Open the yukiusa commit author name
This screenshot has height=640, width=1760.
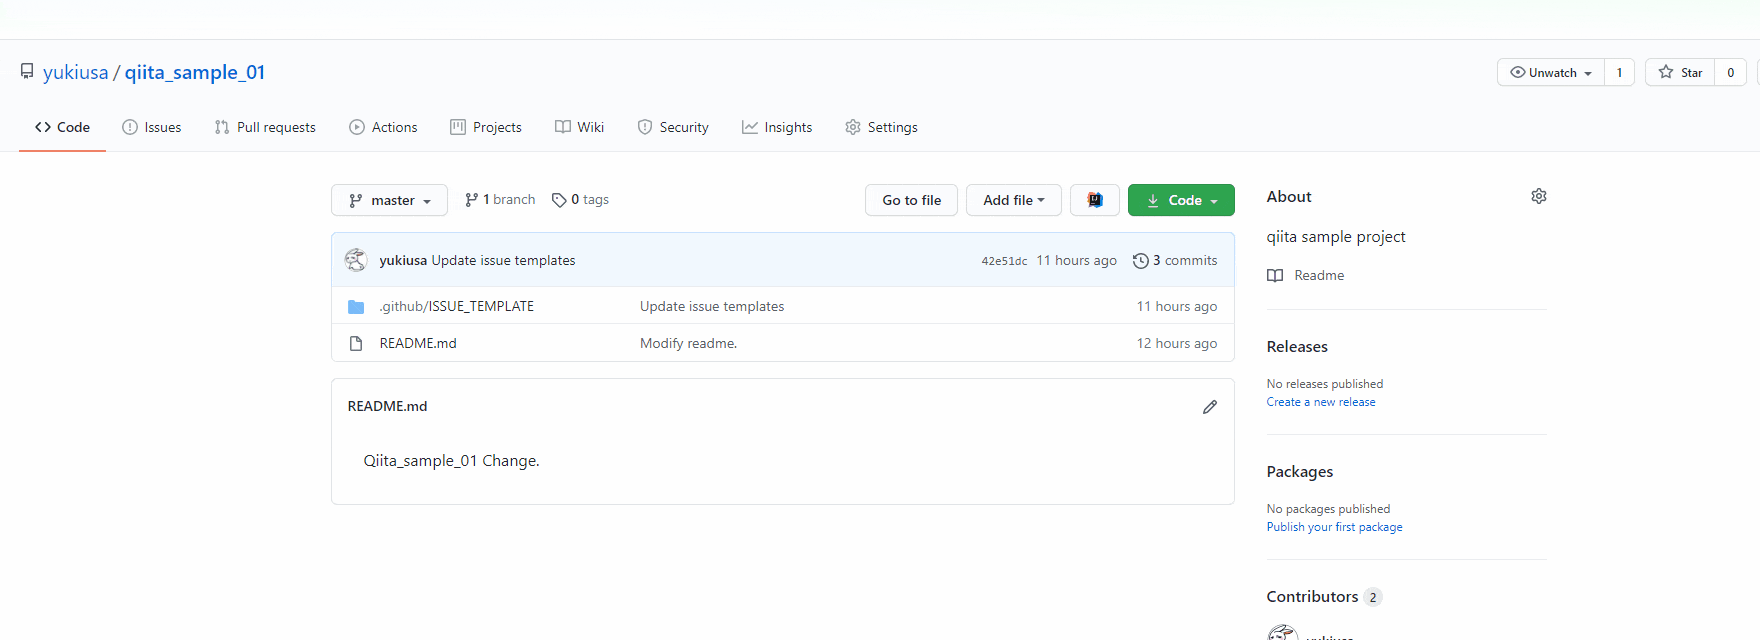click(x=403, y=260)
